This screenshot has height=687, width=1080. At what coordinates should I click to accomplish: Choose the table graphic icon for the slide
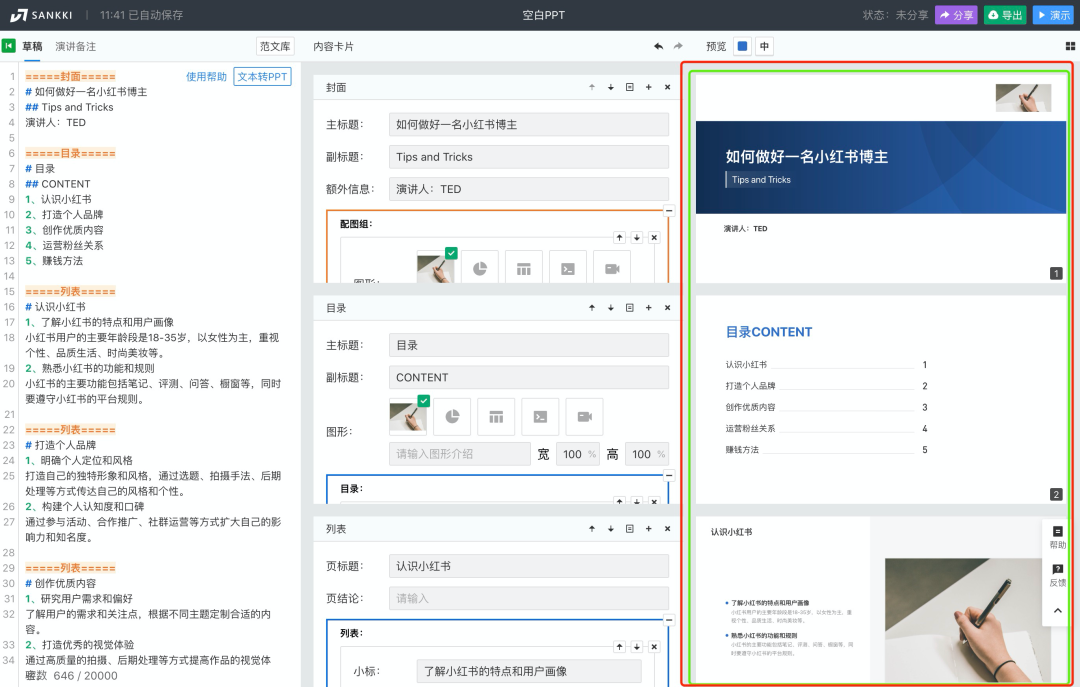pos(496,417)
